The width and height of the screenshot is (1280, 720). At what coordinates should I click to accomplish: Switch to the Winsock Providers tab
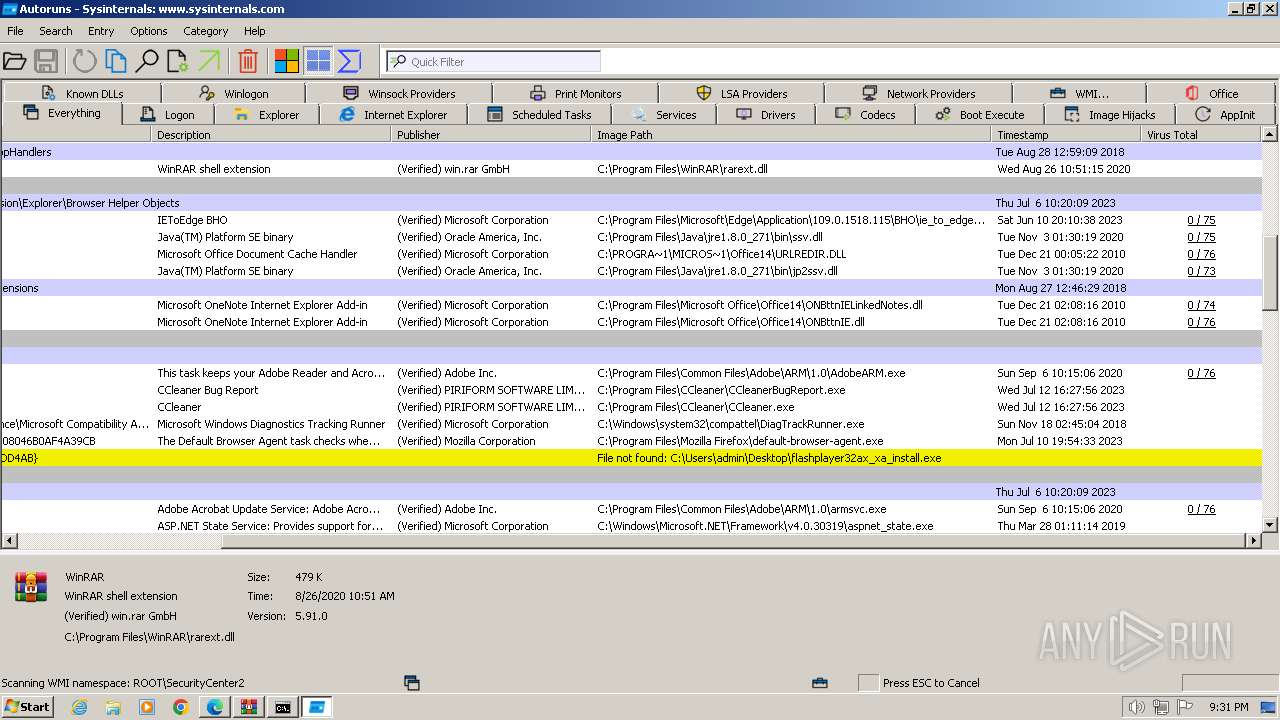(398, 93)
